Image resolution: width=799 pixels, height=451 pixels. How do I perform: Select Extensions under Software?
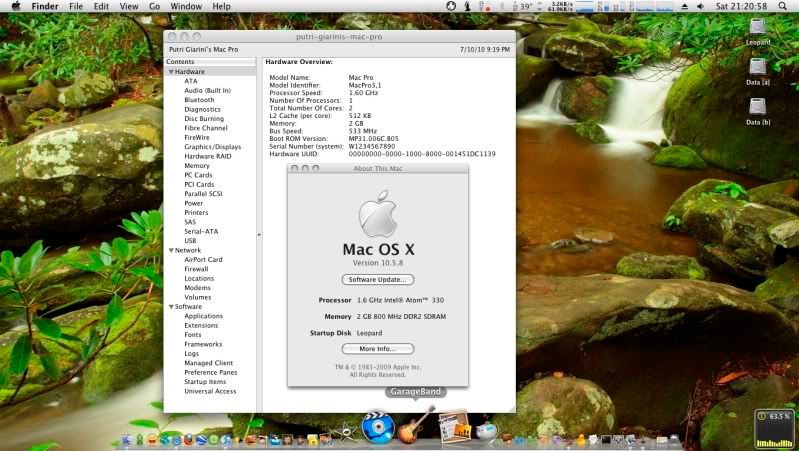201,325
